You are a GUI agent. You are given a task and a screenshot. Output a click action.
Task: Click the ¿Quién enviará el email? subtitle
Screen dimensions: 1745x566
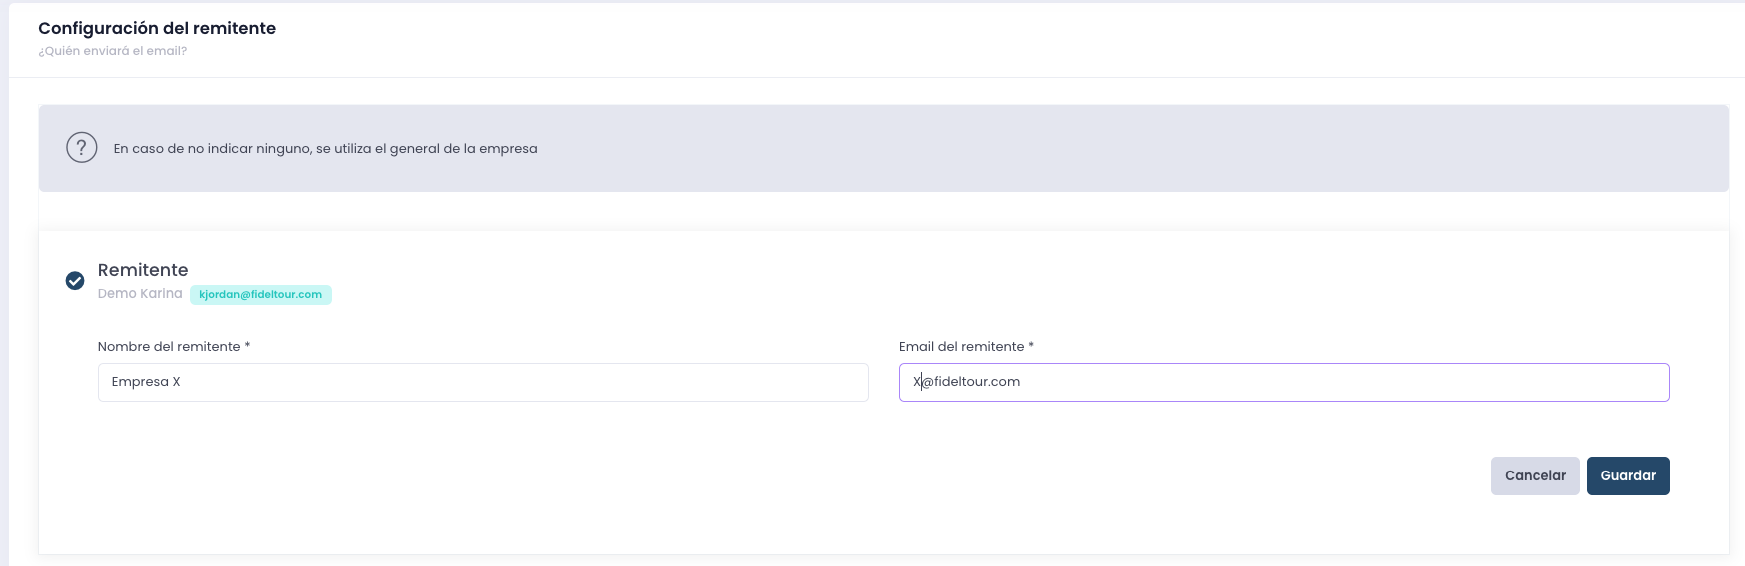[x=113, y=51]
